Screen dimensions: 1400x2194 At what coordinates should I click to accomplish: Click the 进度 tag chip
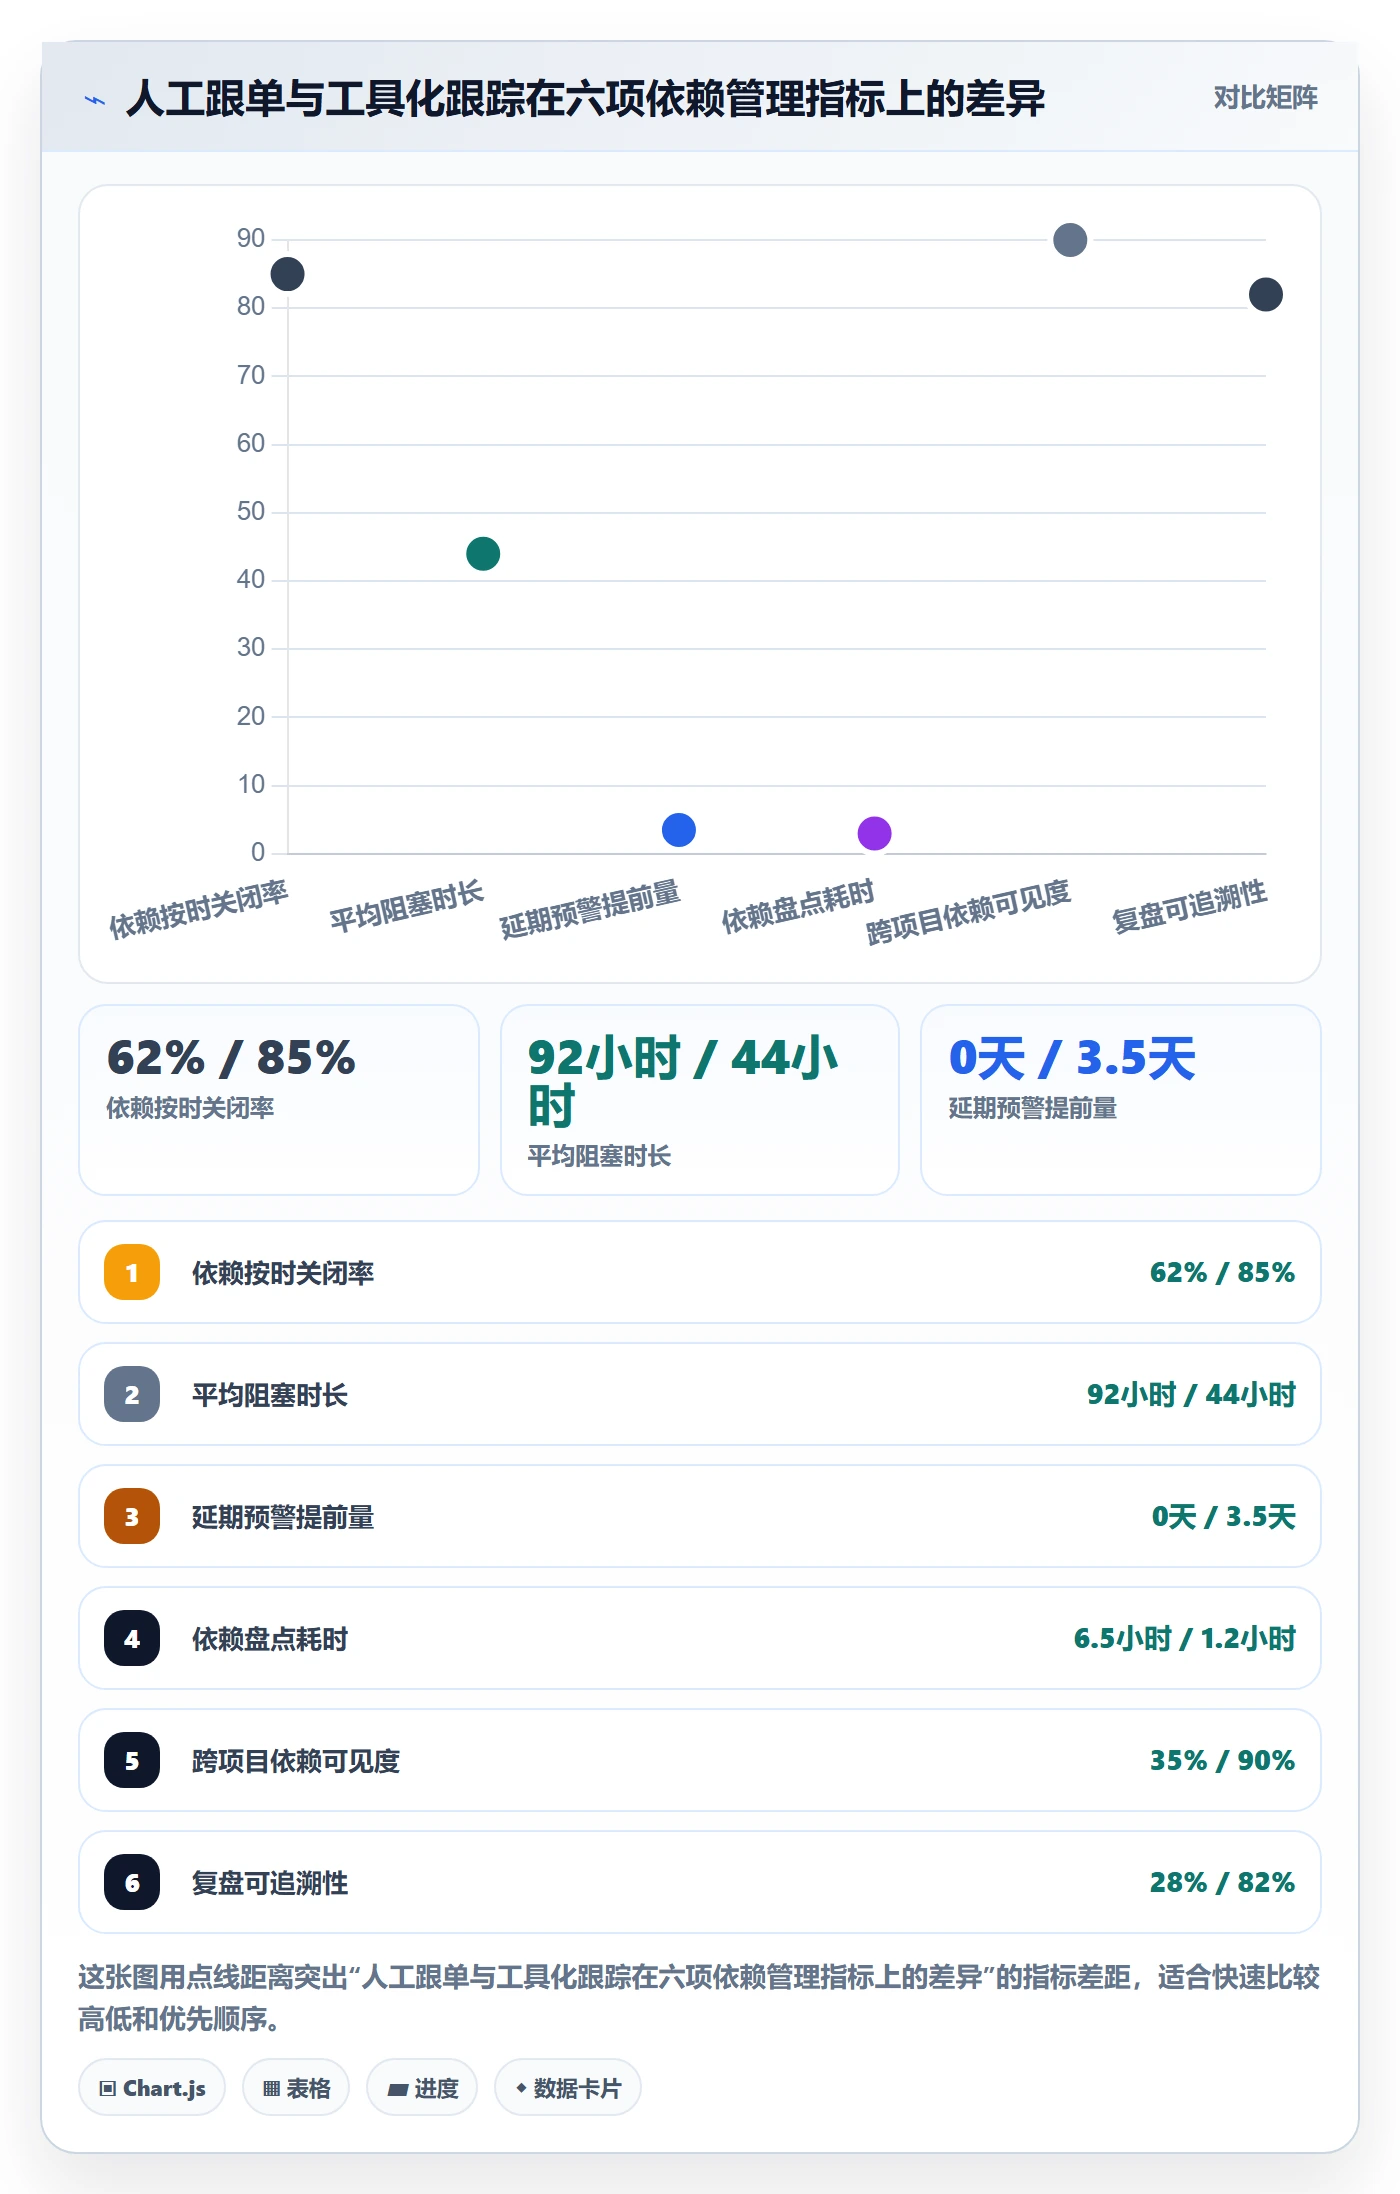click(x=422, y=2088)
